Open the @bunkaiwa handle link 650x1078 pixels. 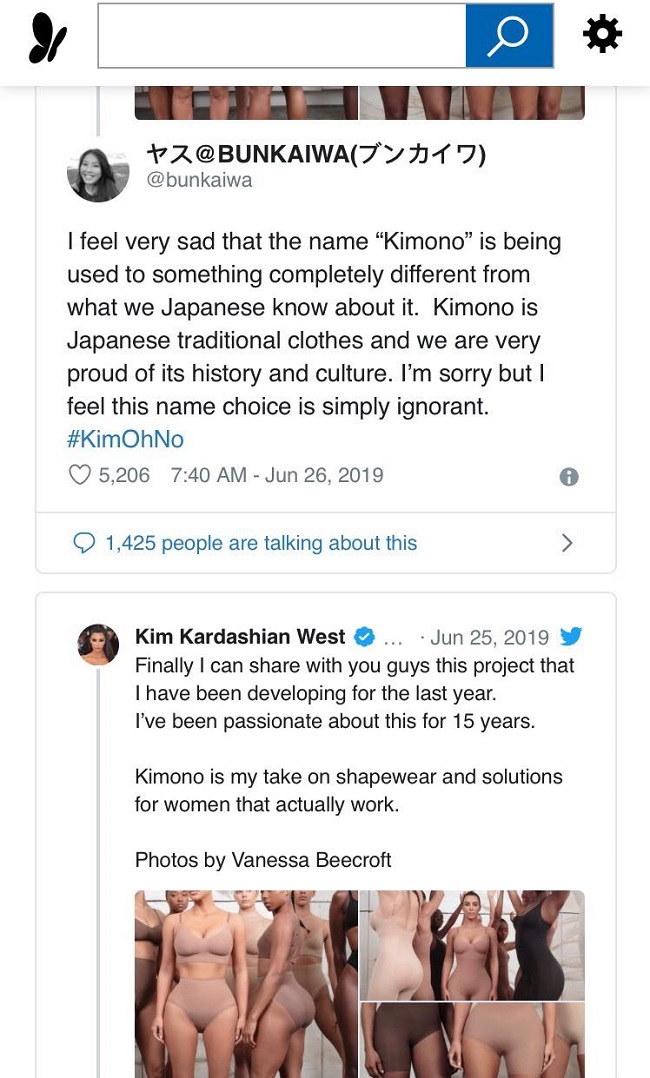pos(199,180)
